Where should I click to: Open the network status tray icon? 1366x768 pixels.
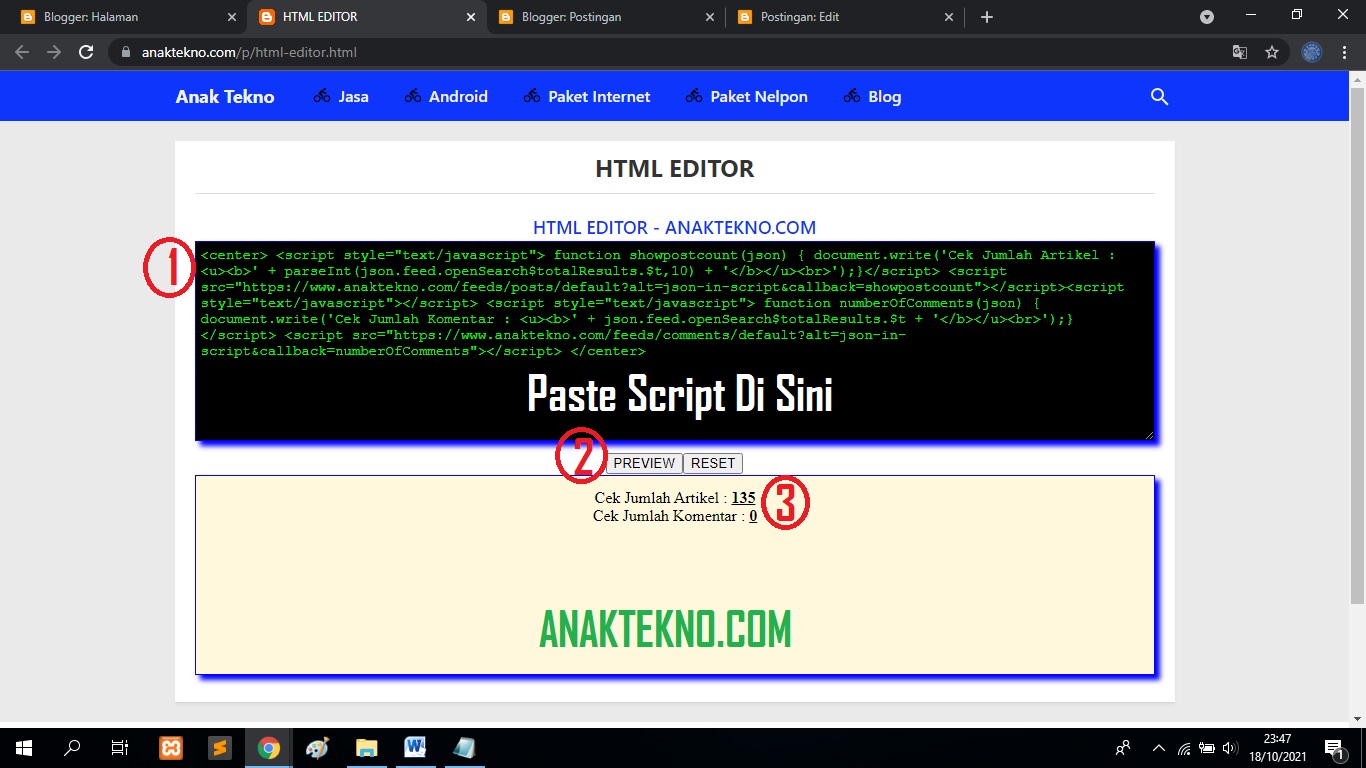click(x=1184, y=748)
